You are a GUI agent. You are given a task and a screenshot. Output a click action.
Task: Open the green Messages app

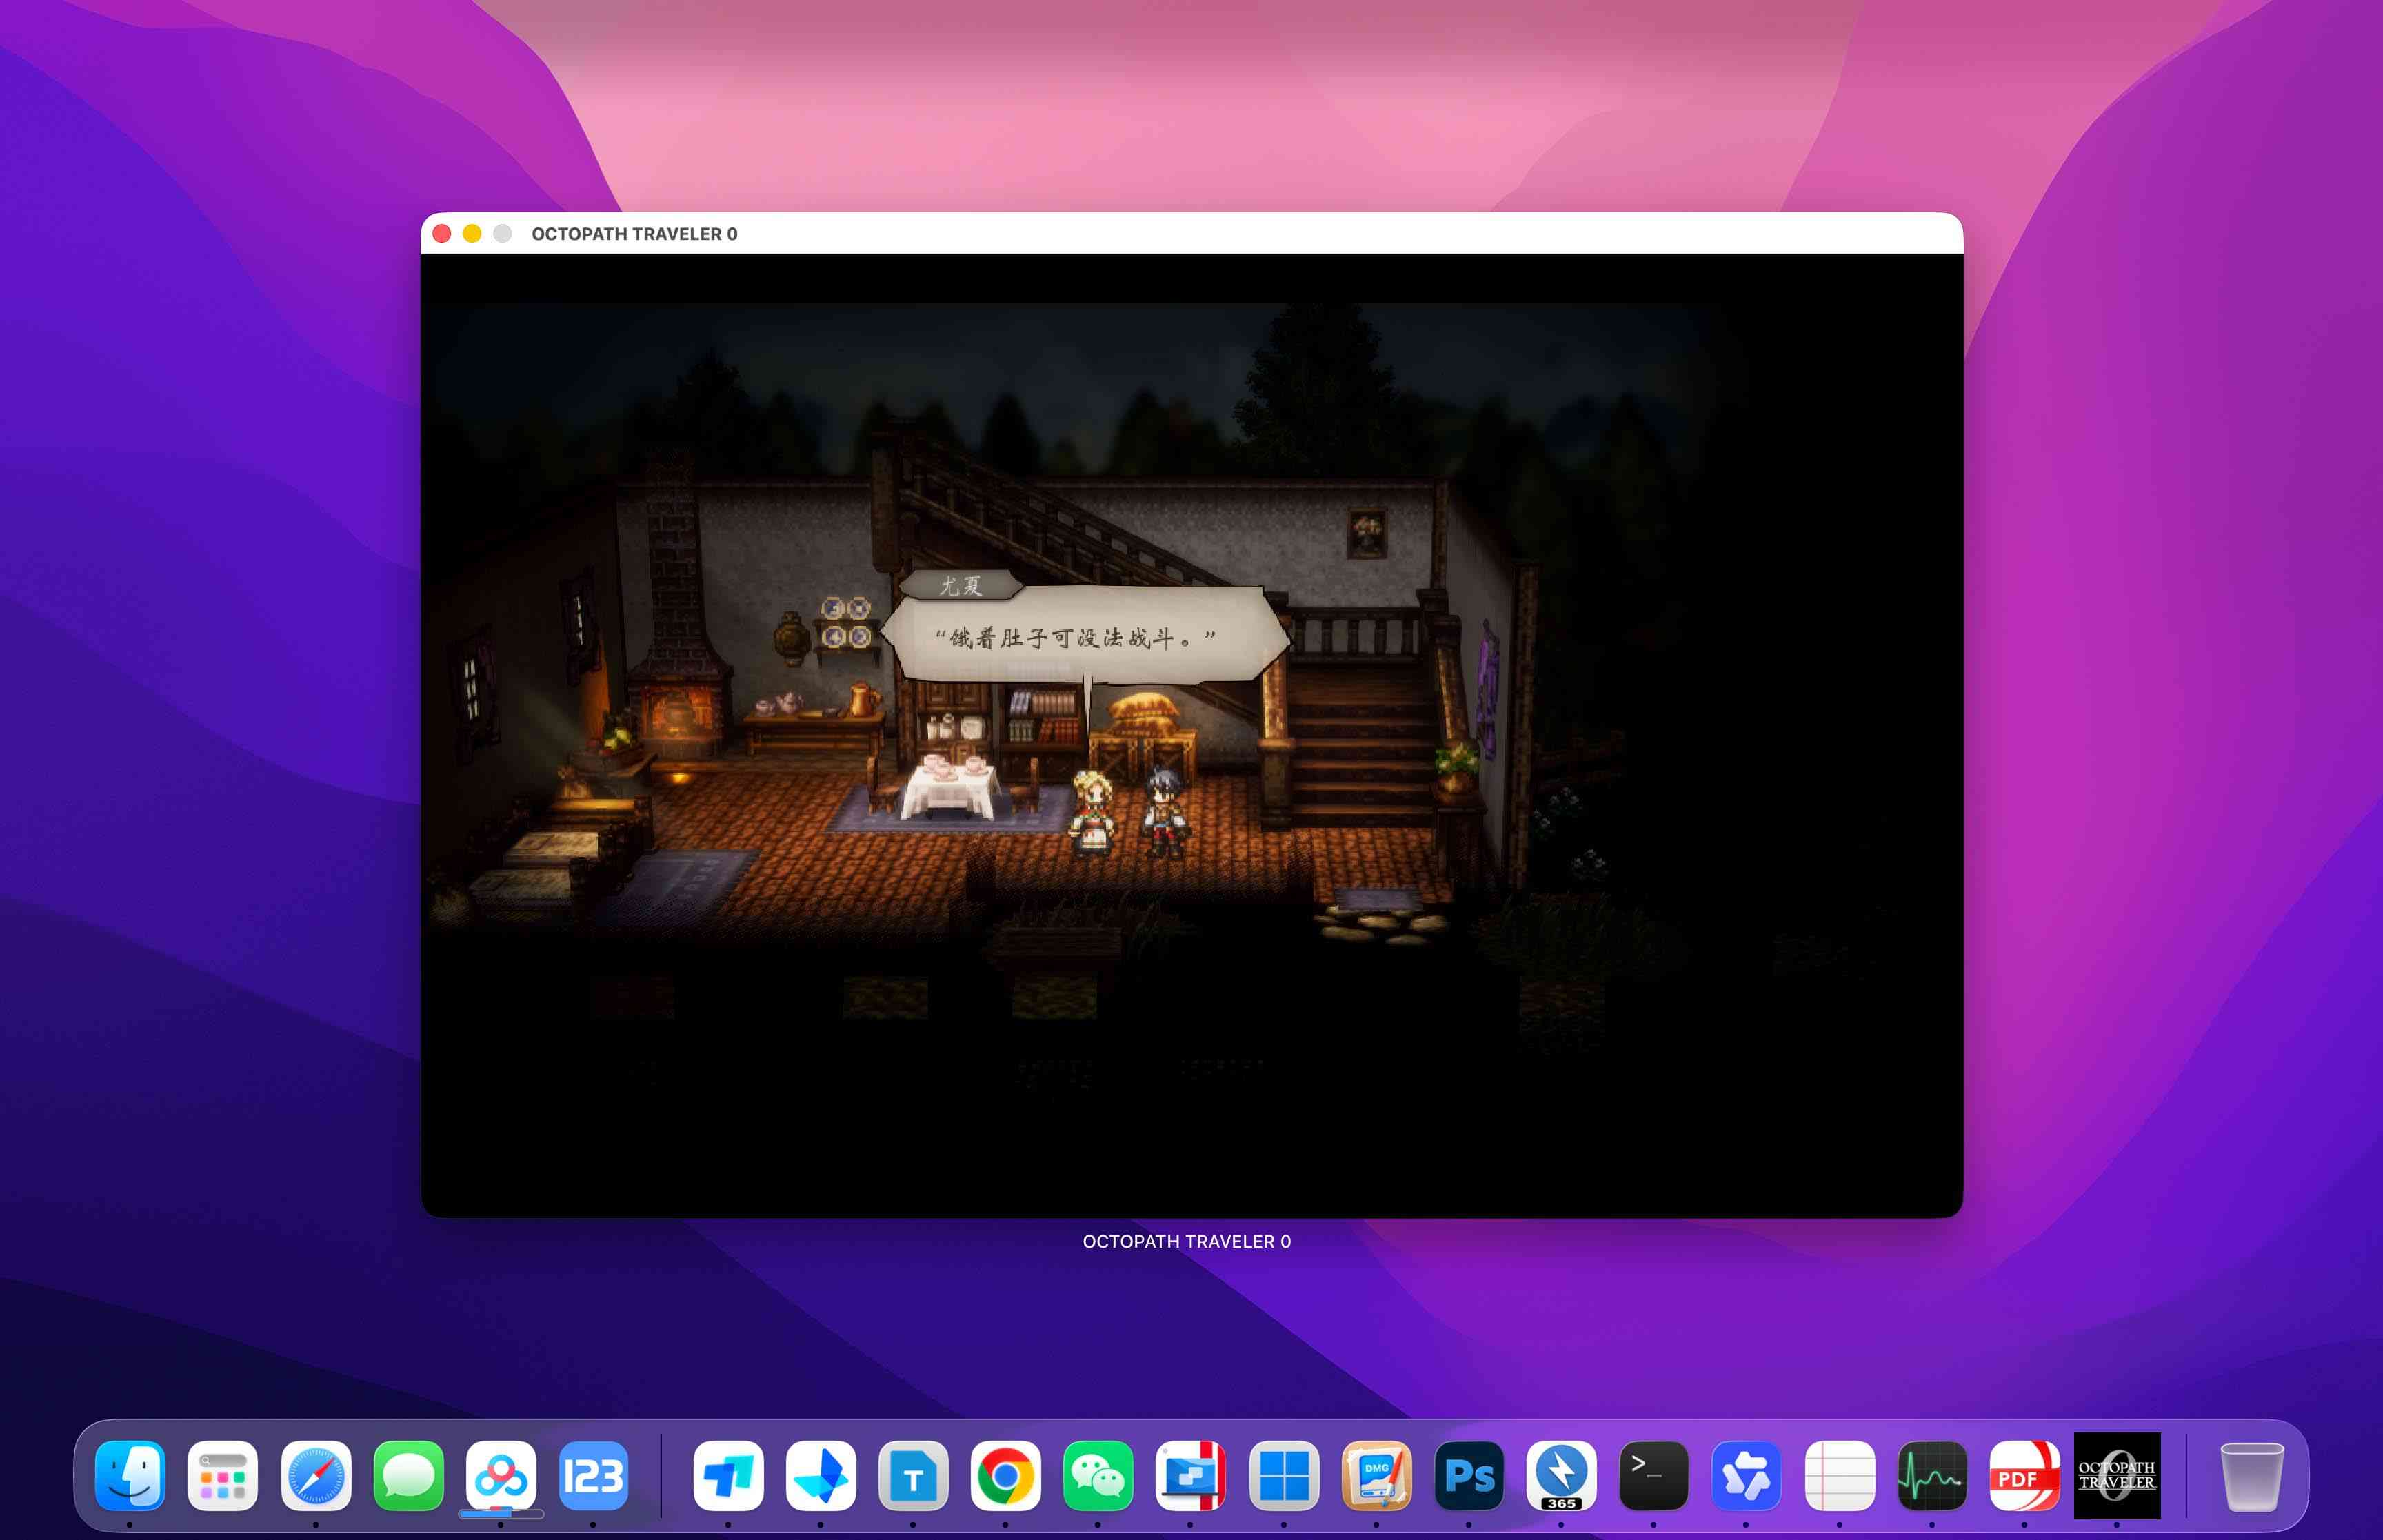pyautogui.click(x=408, y=1476)
